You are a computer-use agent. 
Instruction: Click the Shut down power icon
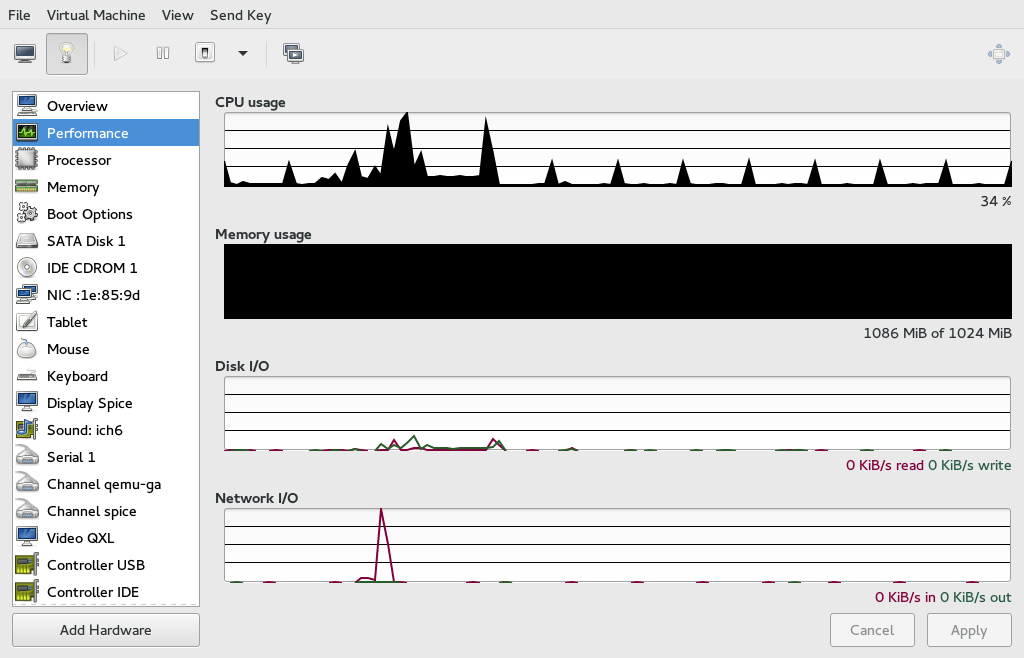(x=204, y=54)
